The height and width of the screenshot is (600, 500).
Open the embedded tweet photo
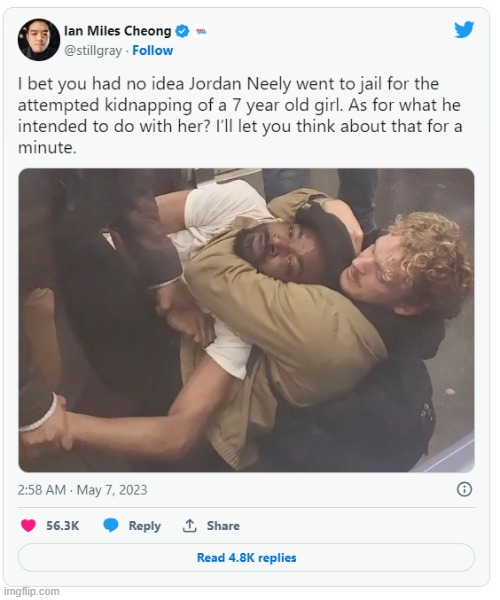pos(246,320)
